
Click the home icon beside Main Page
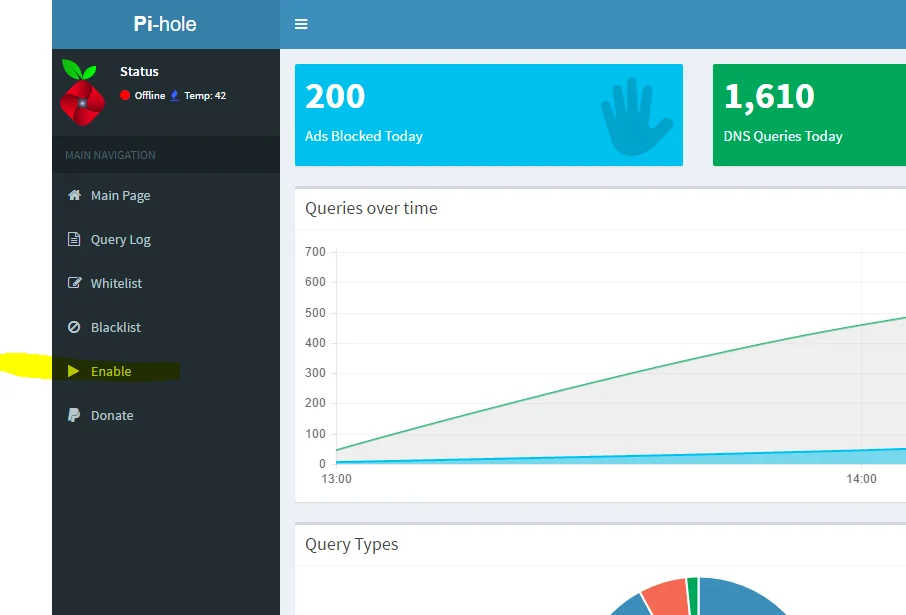tap(74, 195)
